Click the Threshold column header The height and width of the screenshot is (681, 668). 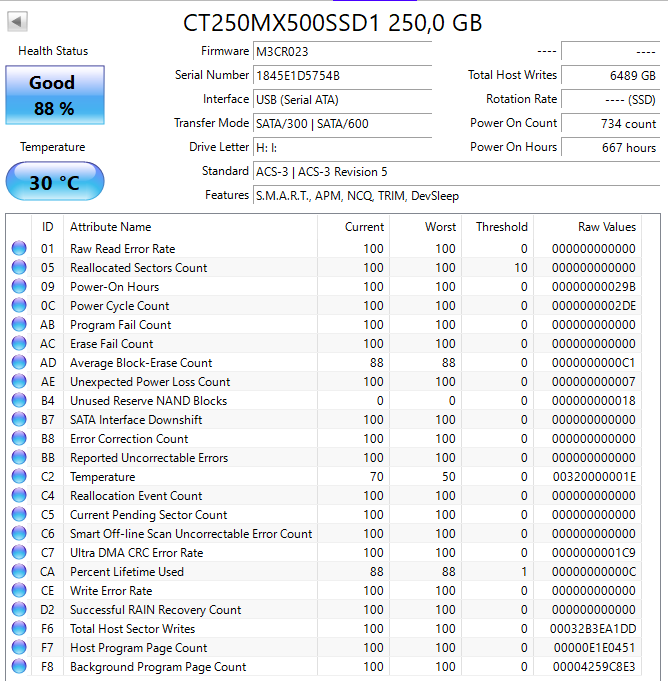501,227
